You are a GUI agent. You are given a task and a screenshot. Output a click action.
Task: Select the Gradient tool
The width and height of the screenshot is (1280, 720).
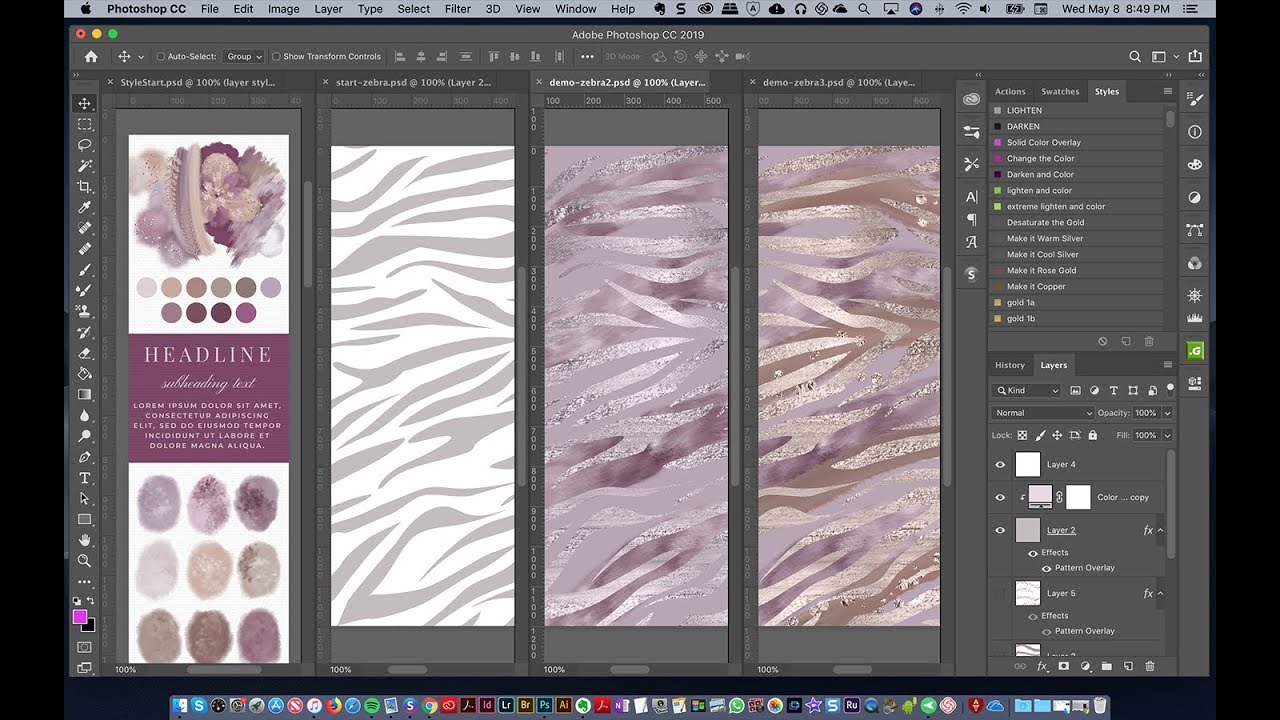click(x=85, y=394)
